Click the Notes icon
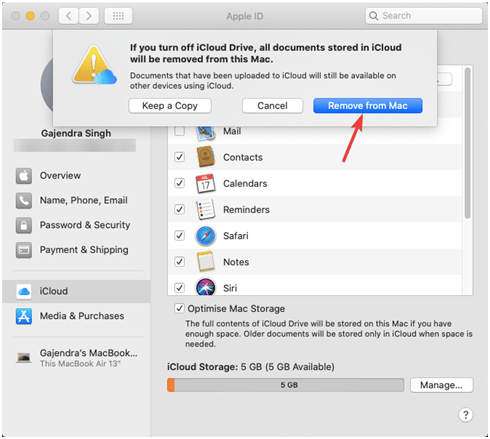Screen dimensions: 490x439 [205, 262]
